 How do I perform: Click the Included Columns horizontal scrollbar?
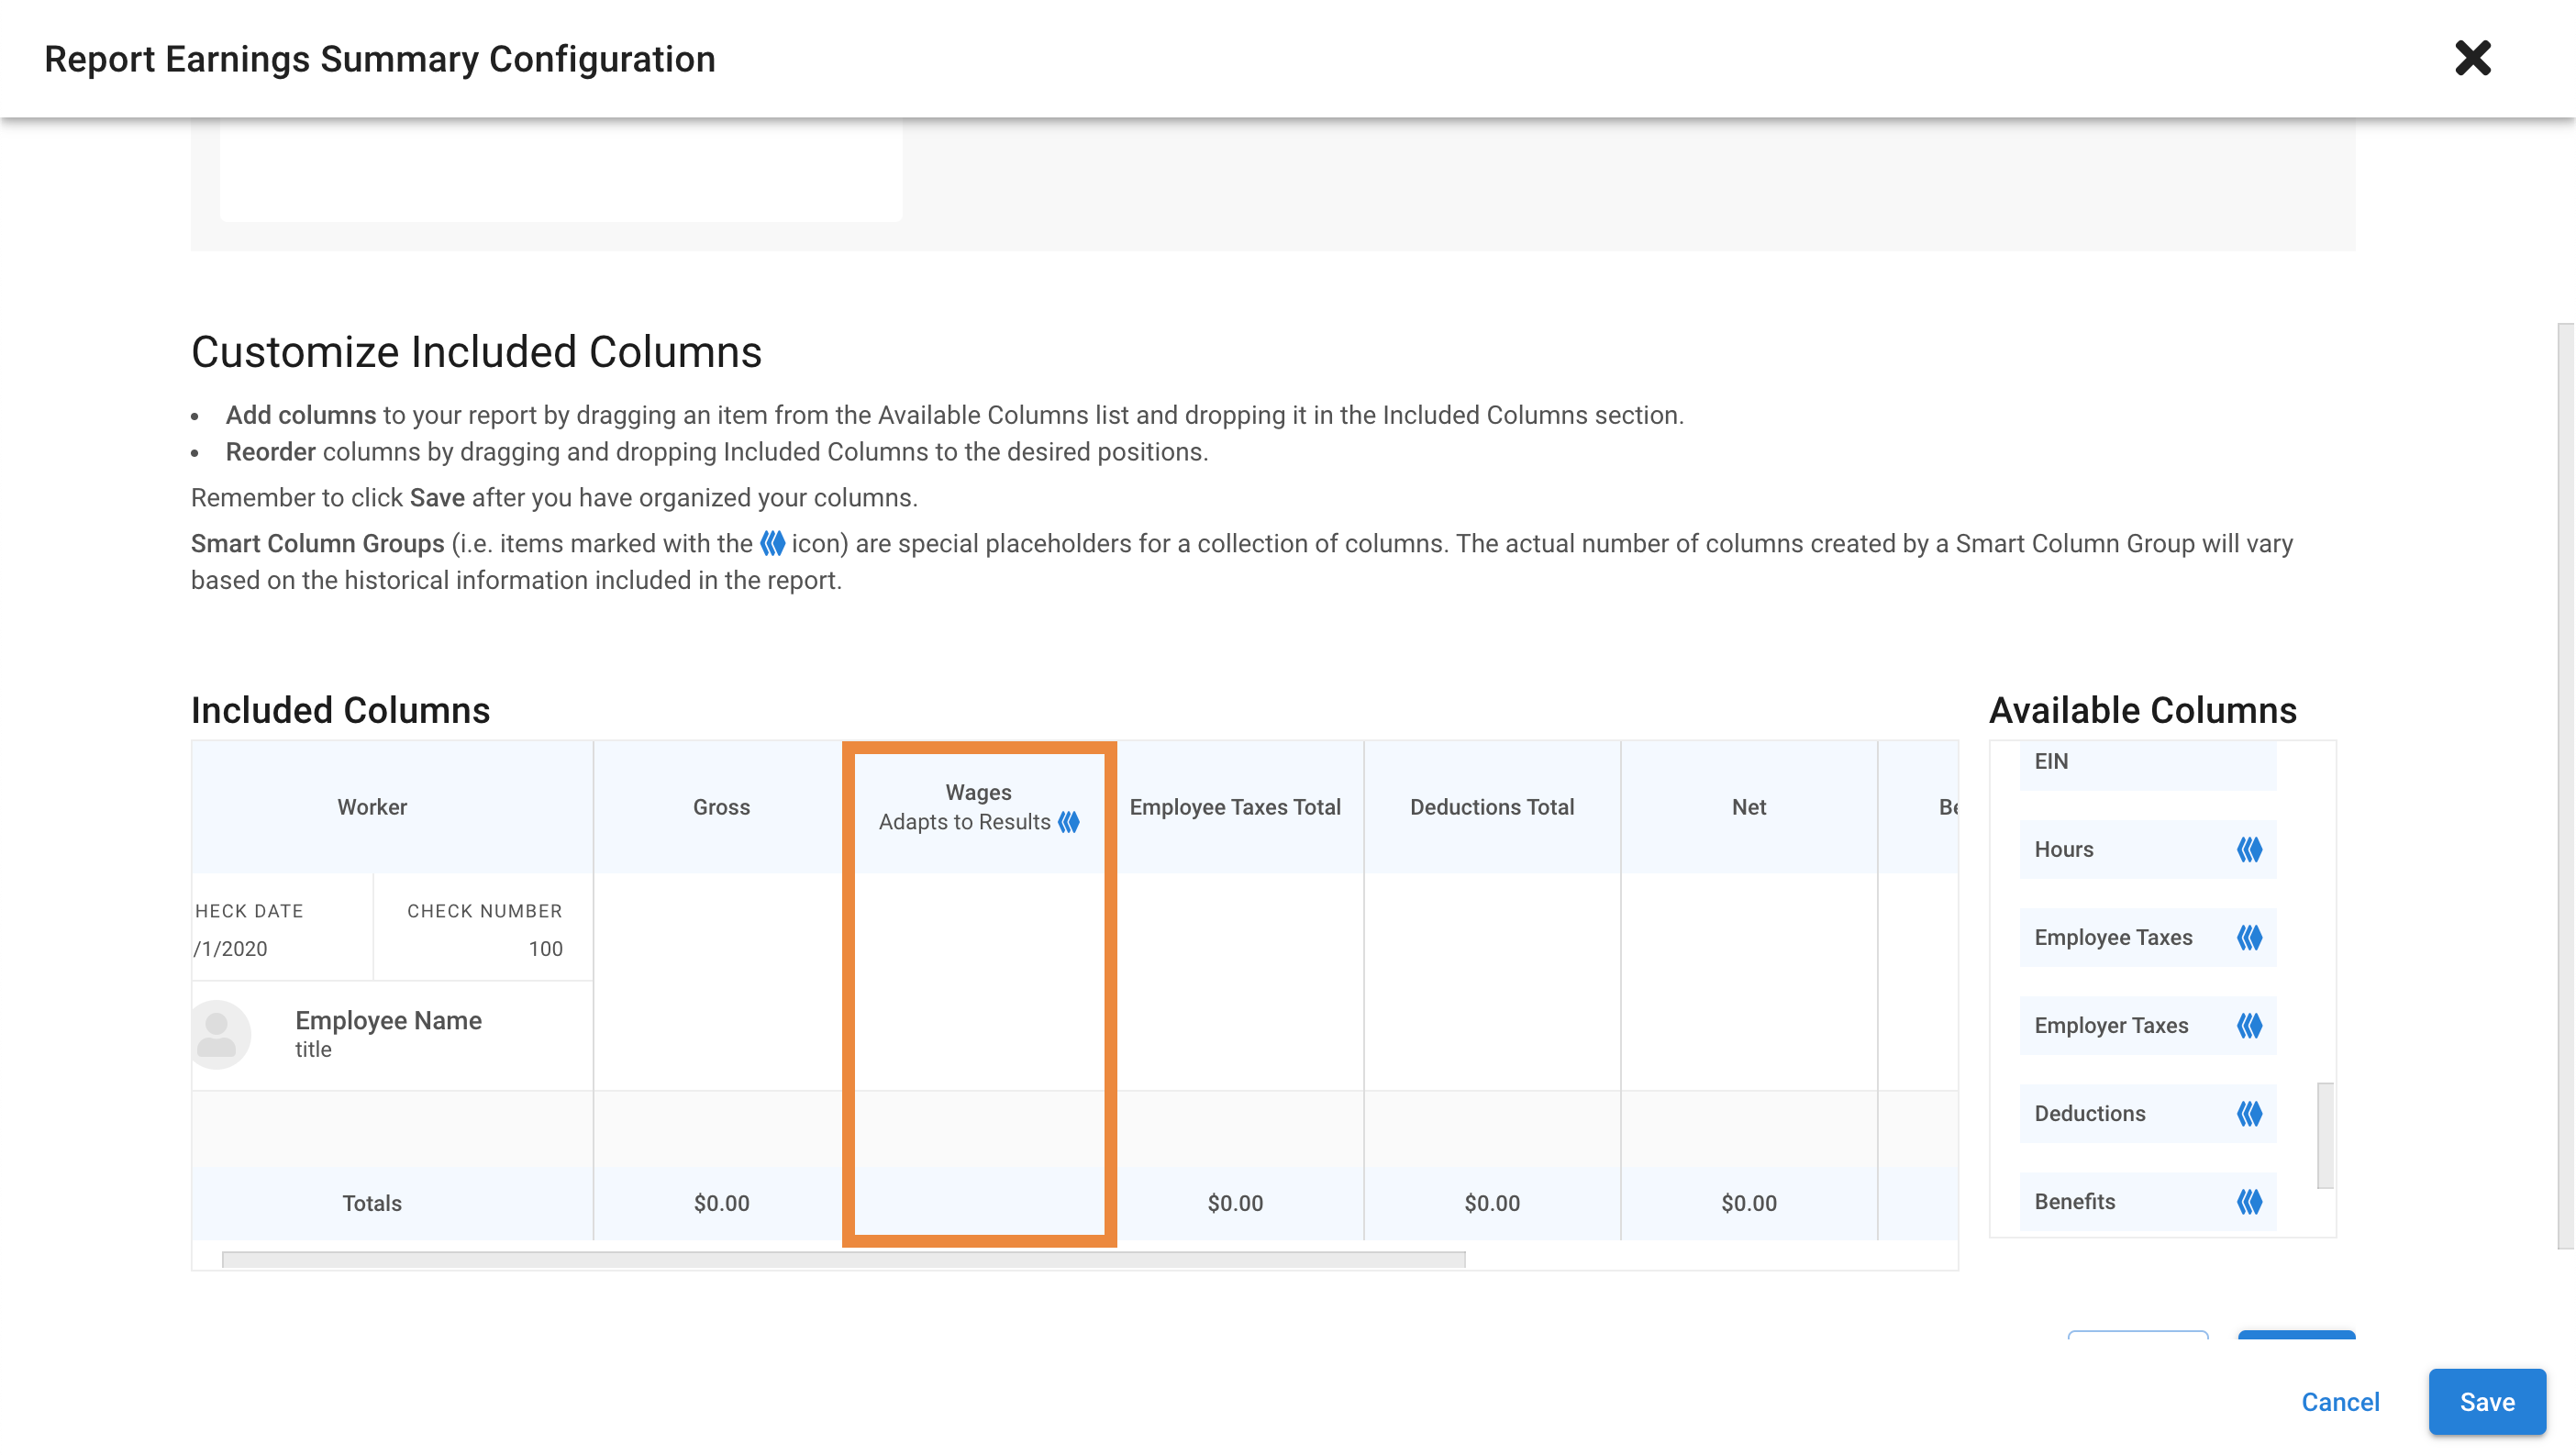843,1260
